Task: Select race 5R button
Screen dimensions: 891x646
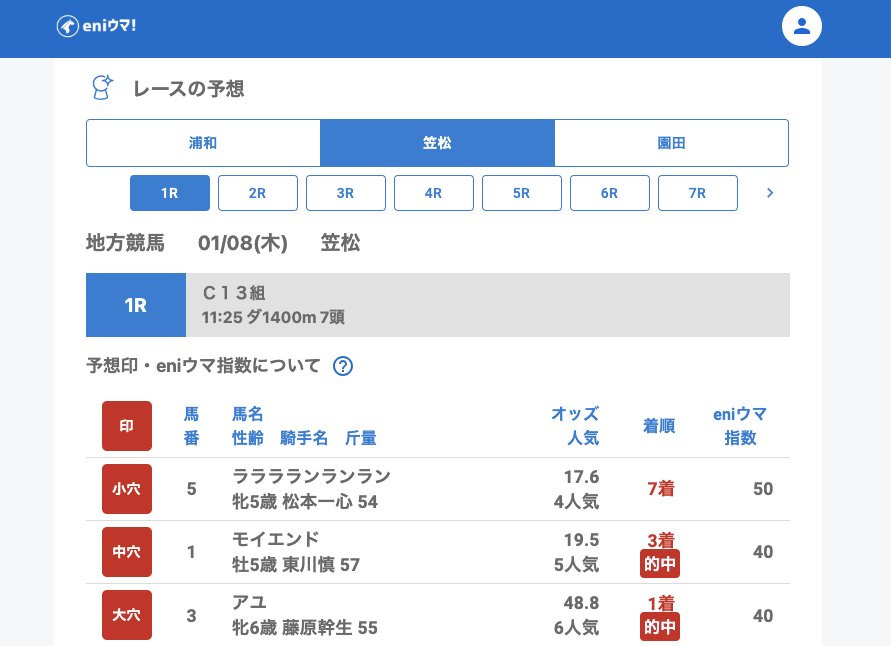Action: point(522,193)
